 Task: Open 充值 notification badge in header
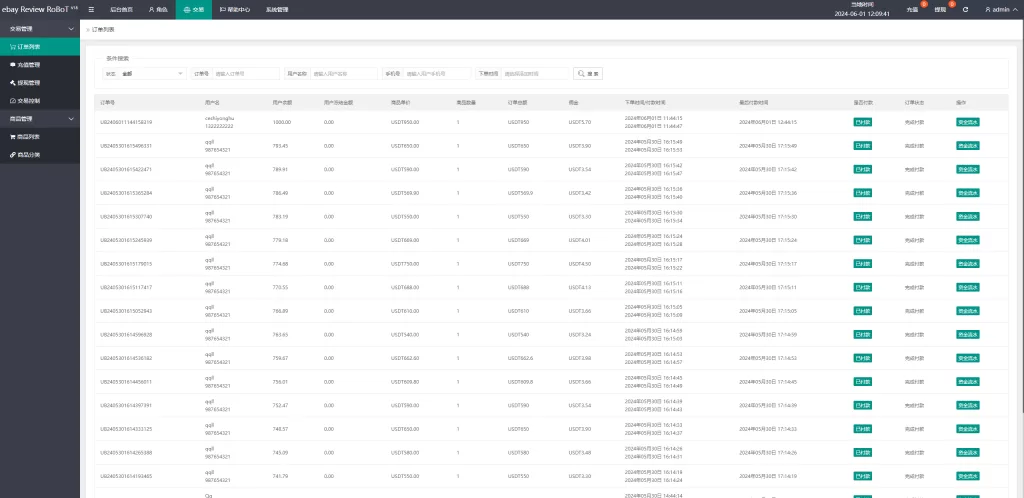pos(912,9)
